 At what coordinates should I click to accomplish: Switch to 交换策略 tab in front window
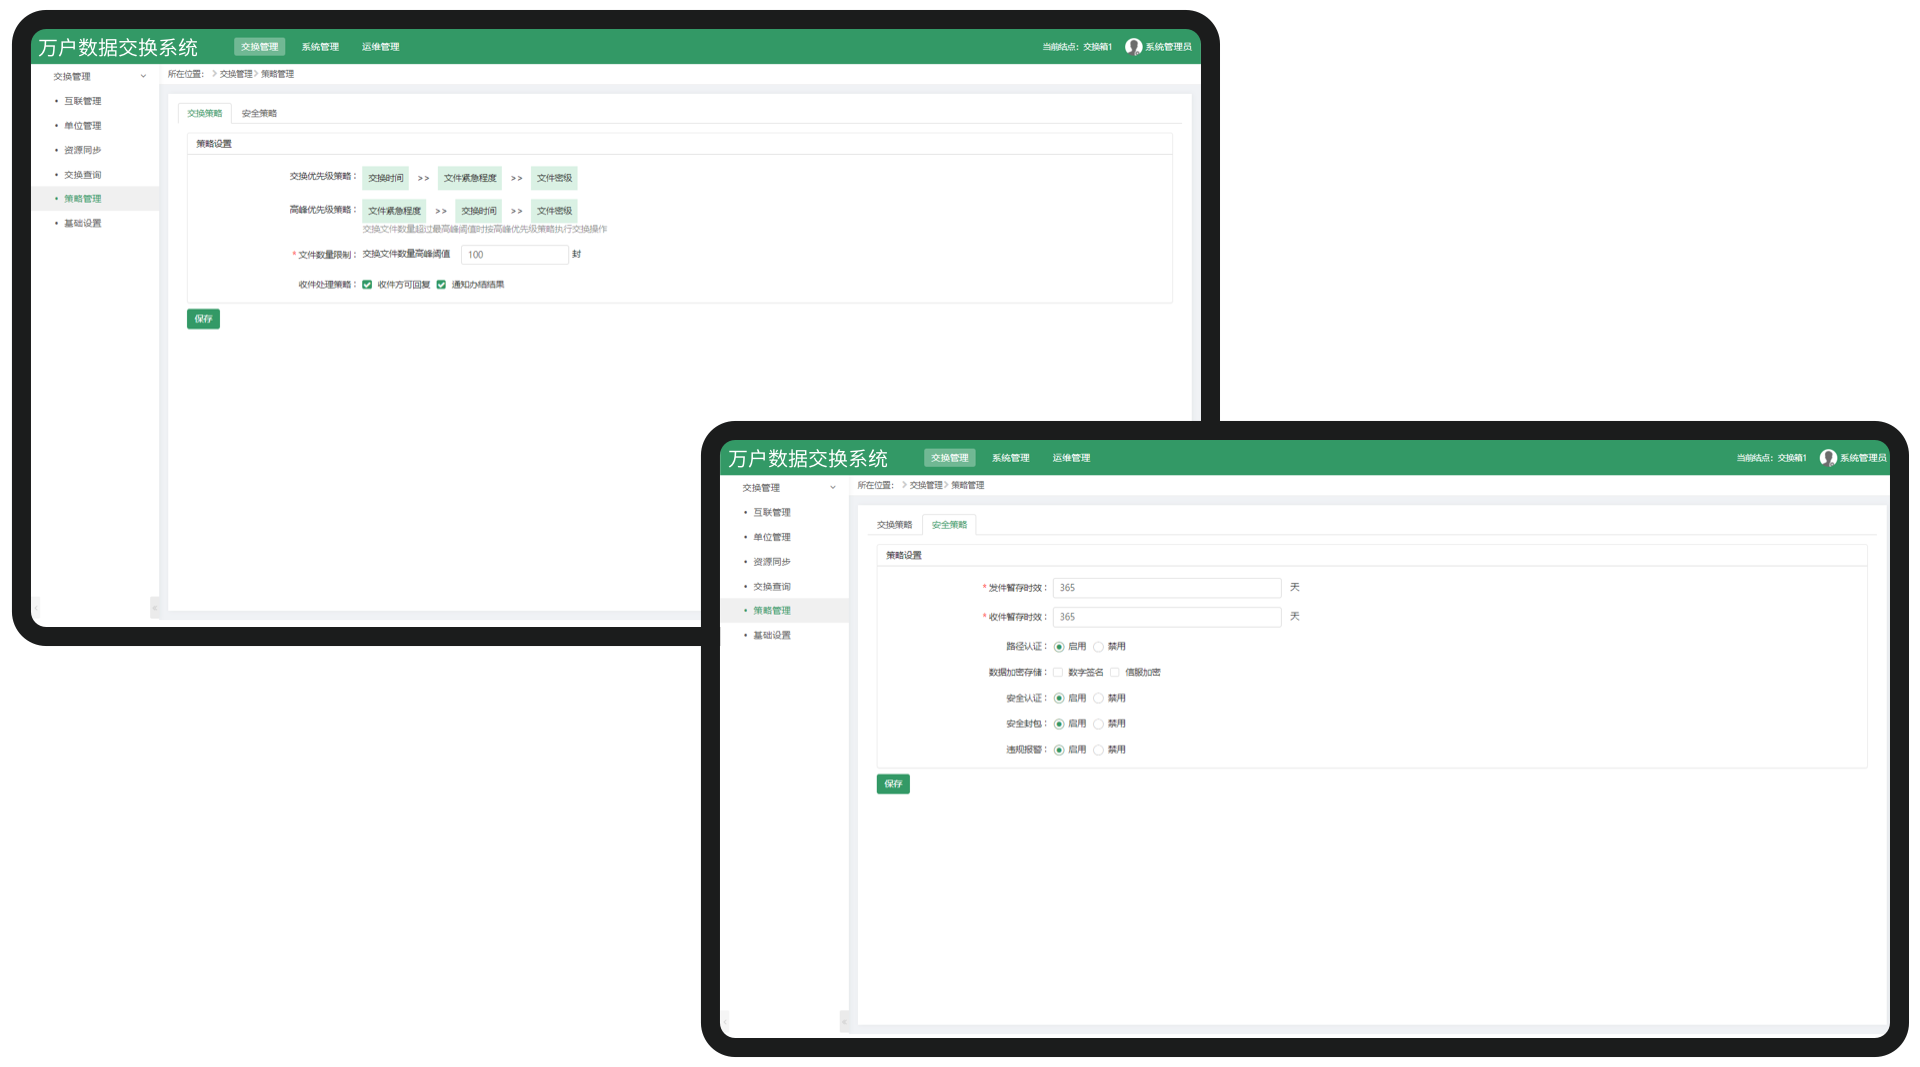[894, 525]
